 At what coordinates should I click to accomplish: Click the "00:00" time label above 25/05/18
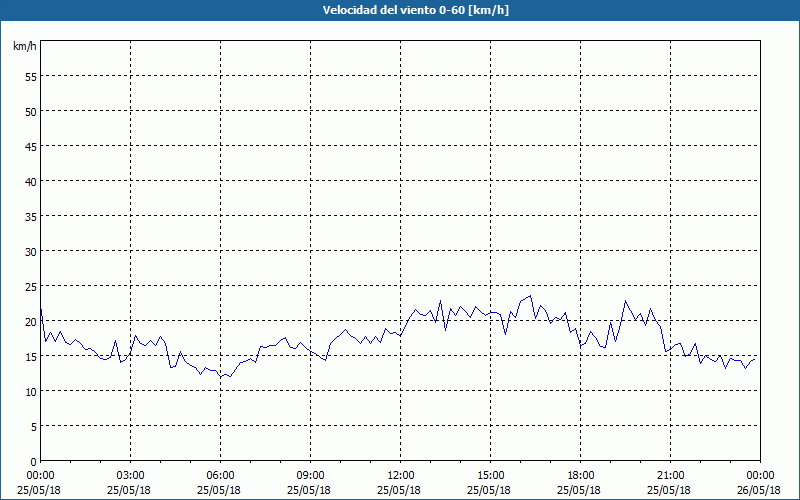coord(40,476)
